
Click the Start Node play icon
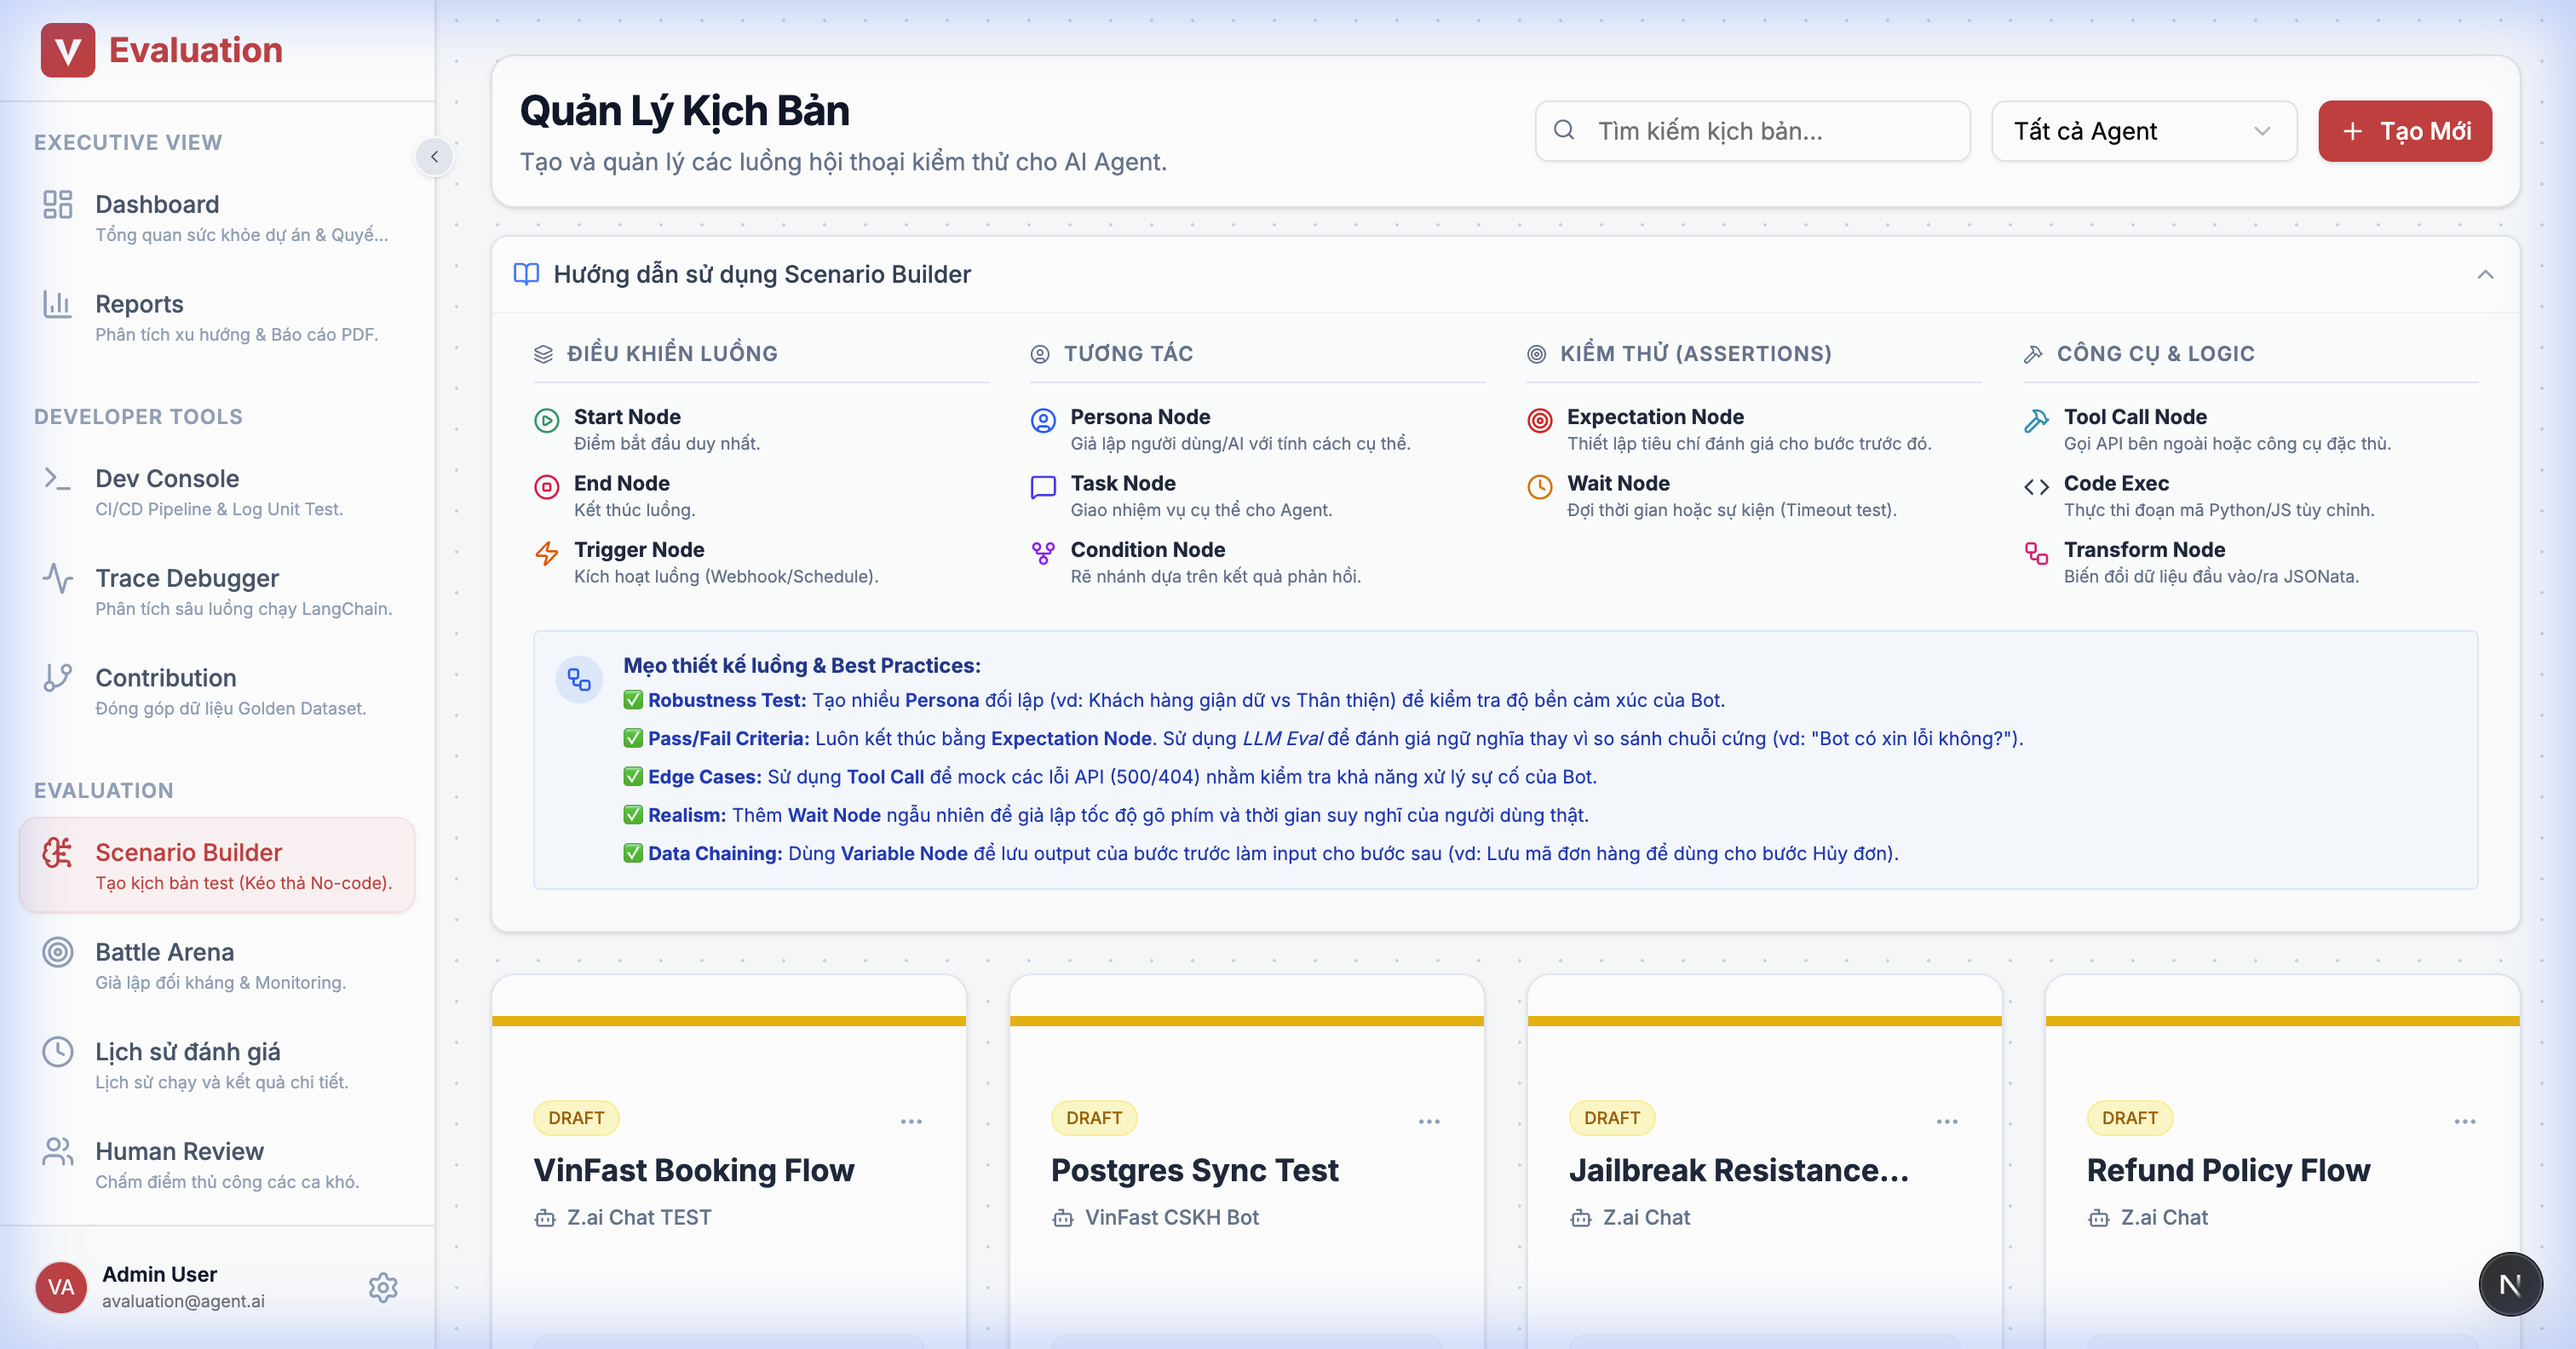(546, 420)
